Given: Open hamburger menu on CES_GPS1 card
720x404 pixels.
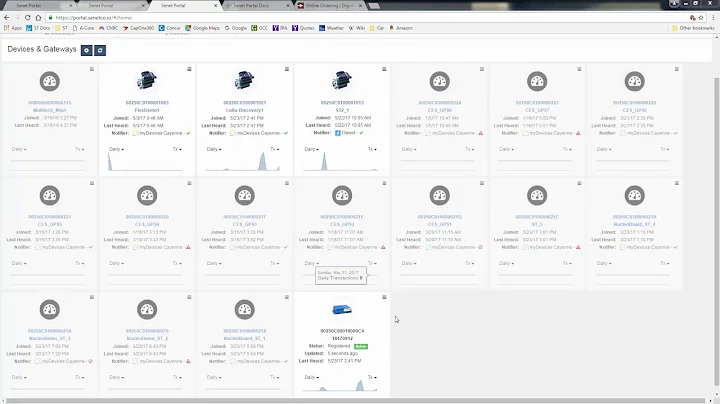Looking at the screenshot, I should click(482, 183).
